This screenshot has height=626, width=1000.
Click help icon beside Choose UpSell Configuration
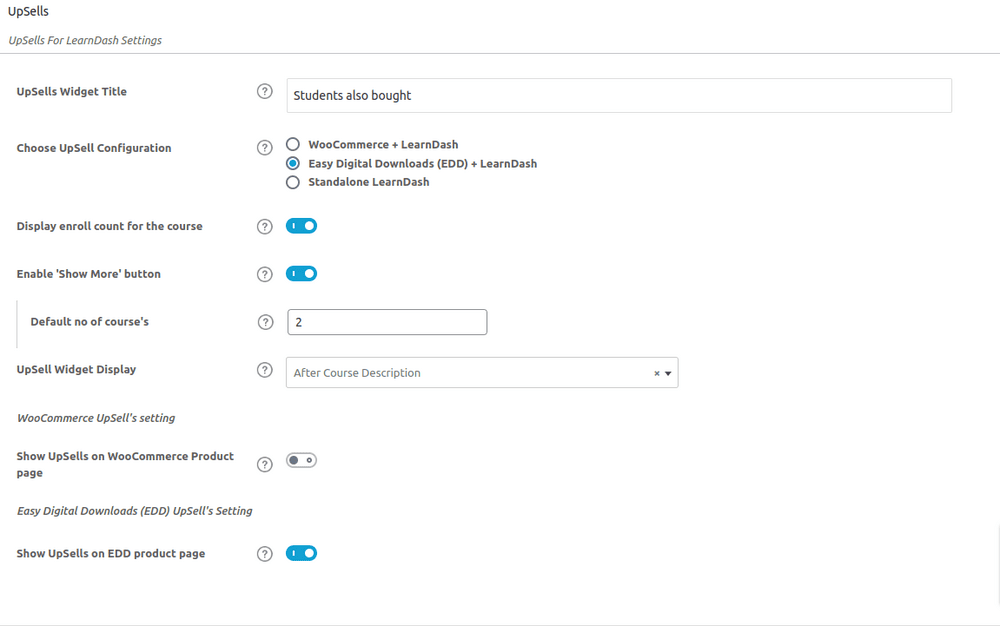point(264,146)
